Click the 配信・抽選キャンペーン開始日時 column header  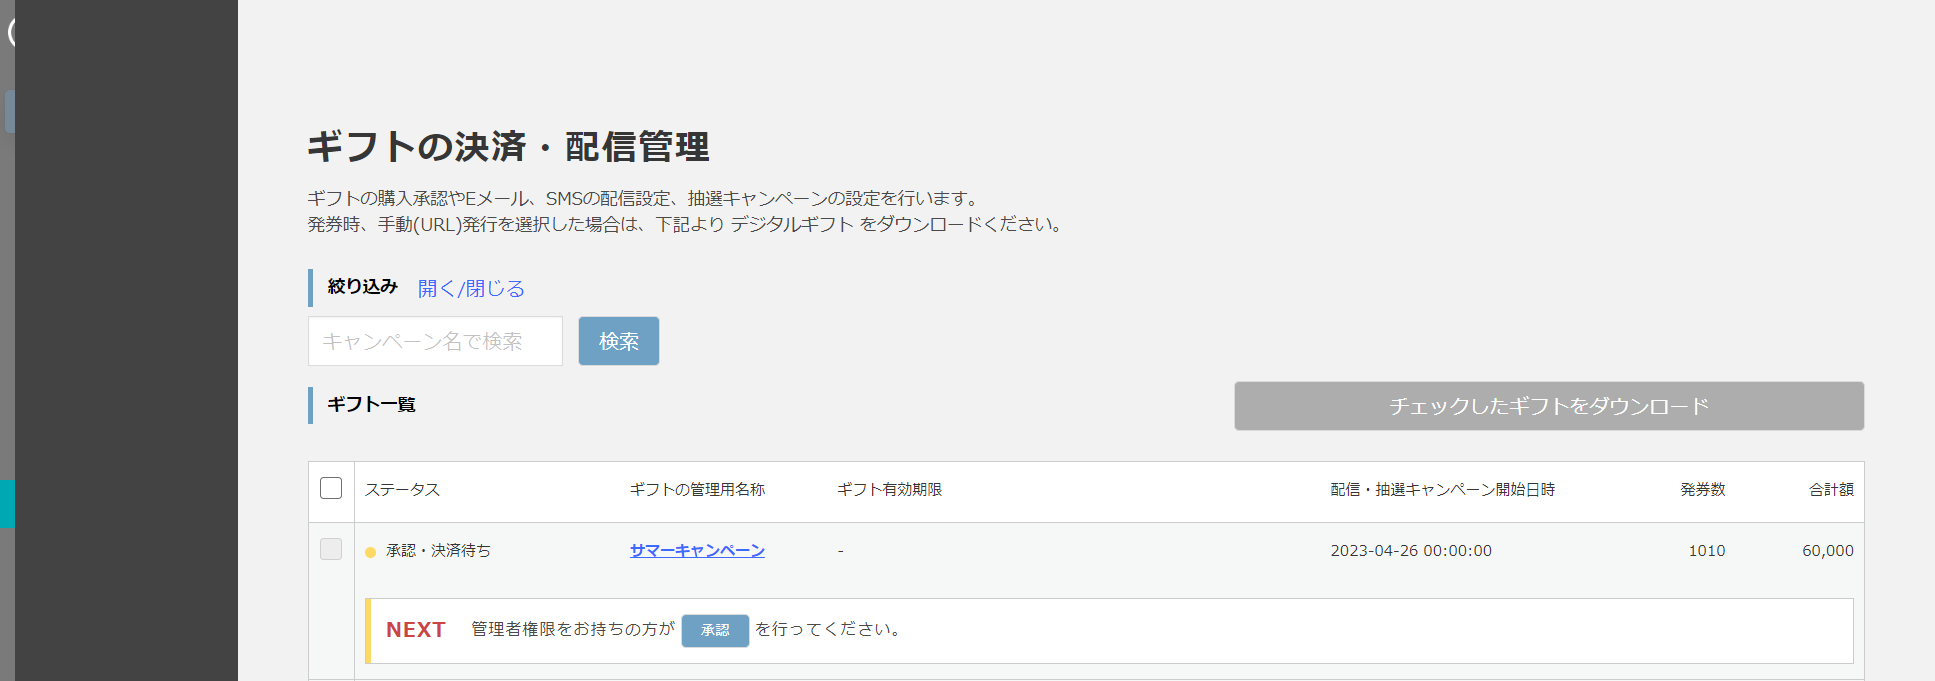pos(1442,489)
